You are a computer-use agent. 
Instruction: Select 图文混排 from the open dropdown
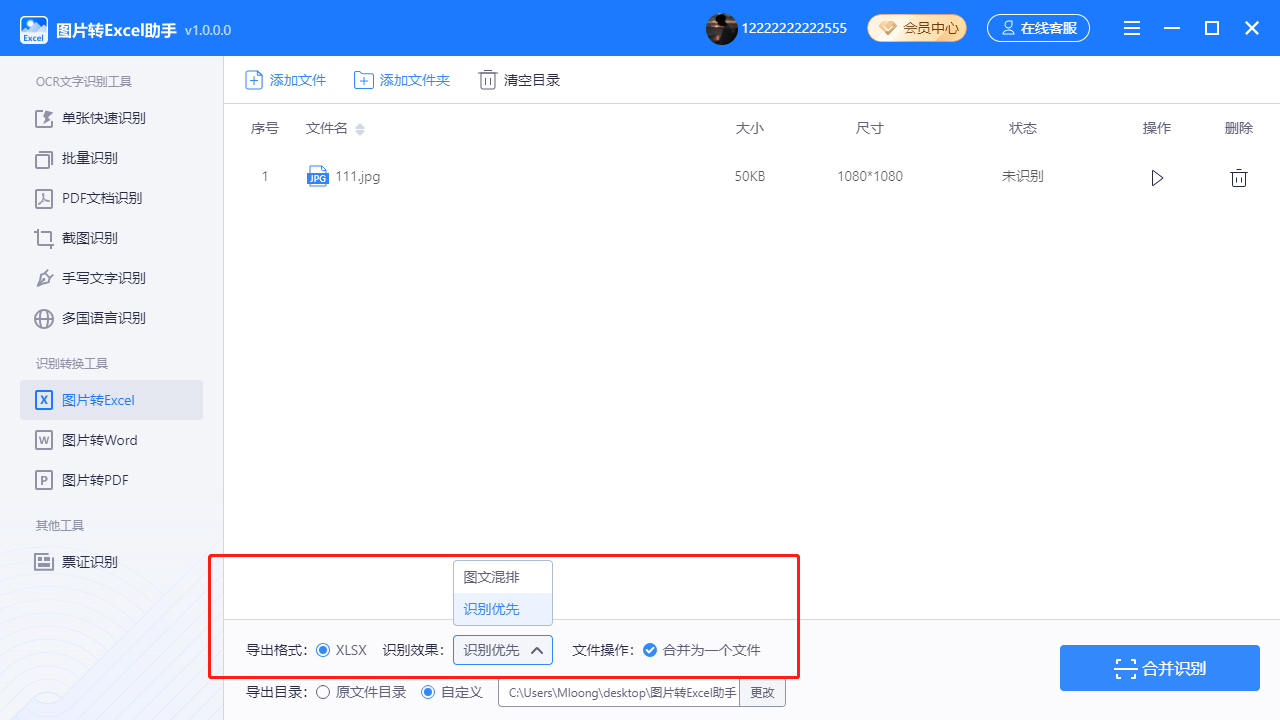point(485,576)
